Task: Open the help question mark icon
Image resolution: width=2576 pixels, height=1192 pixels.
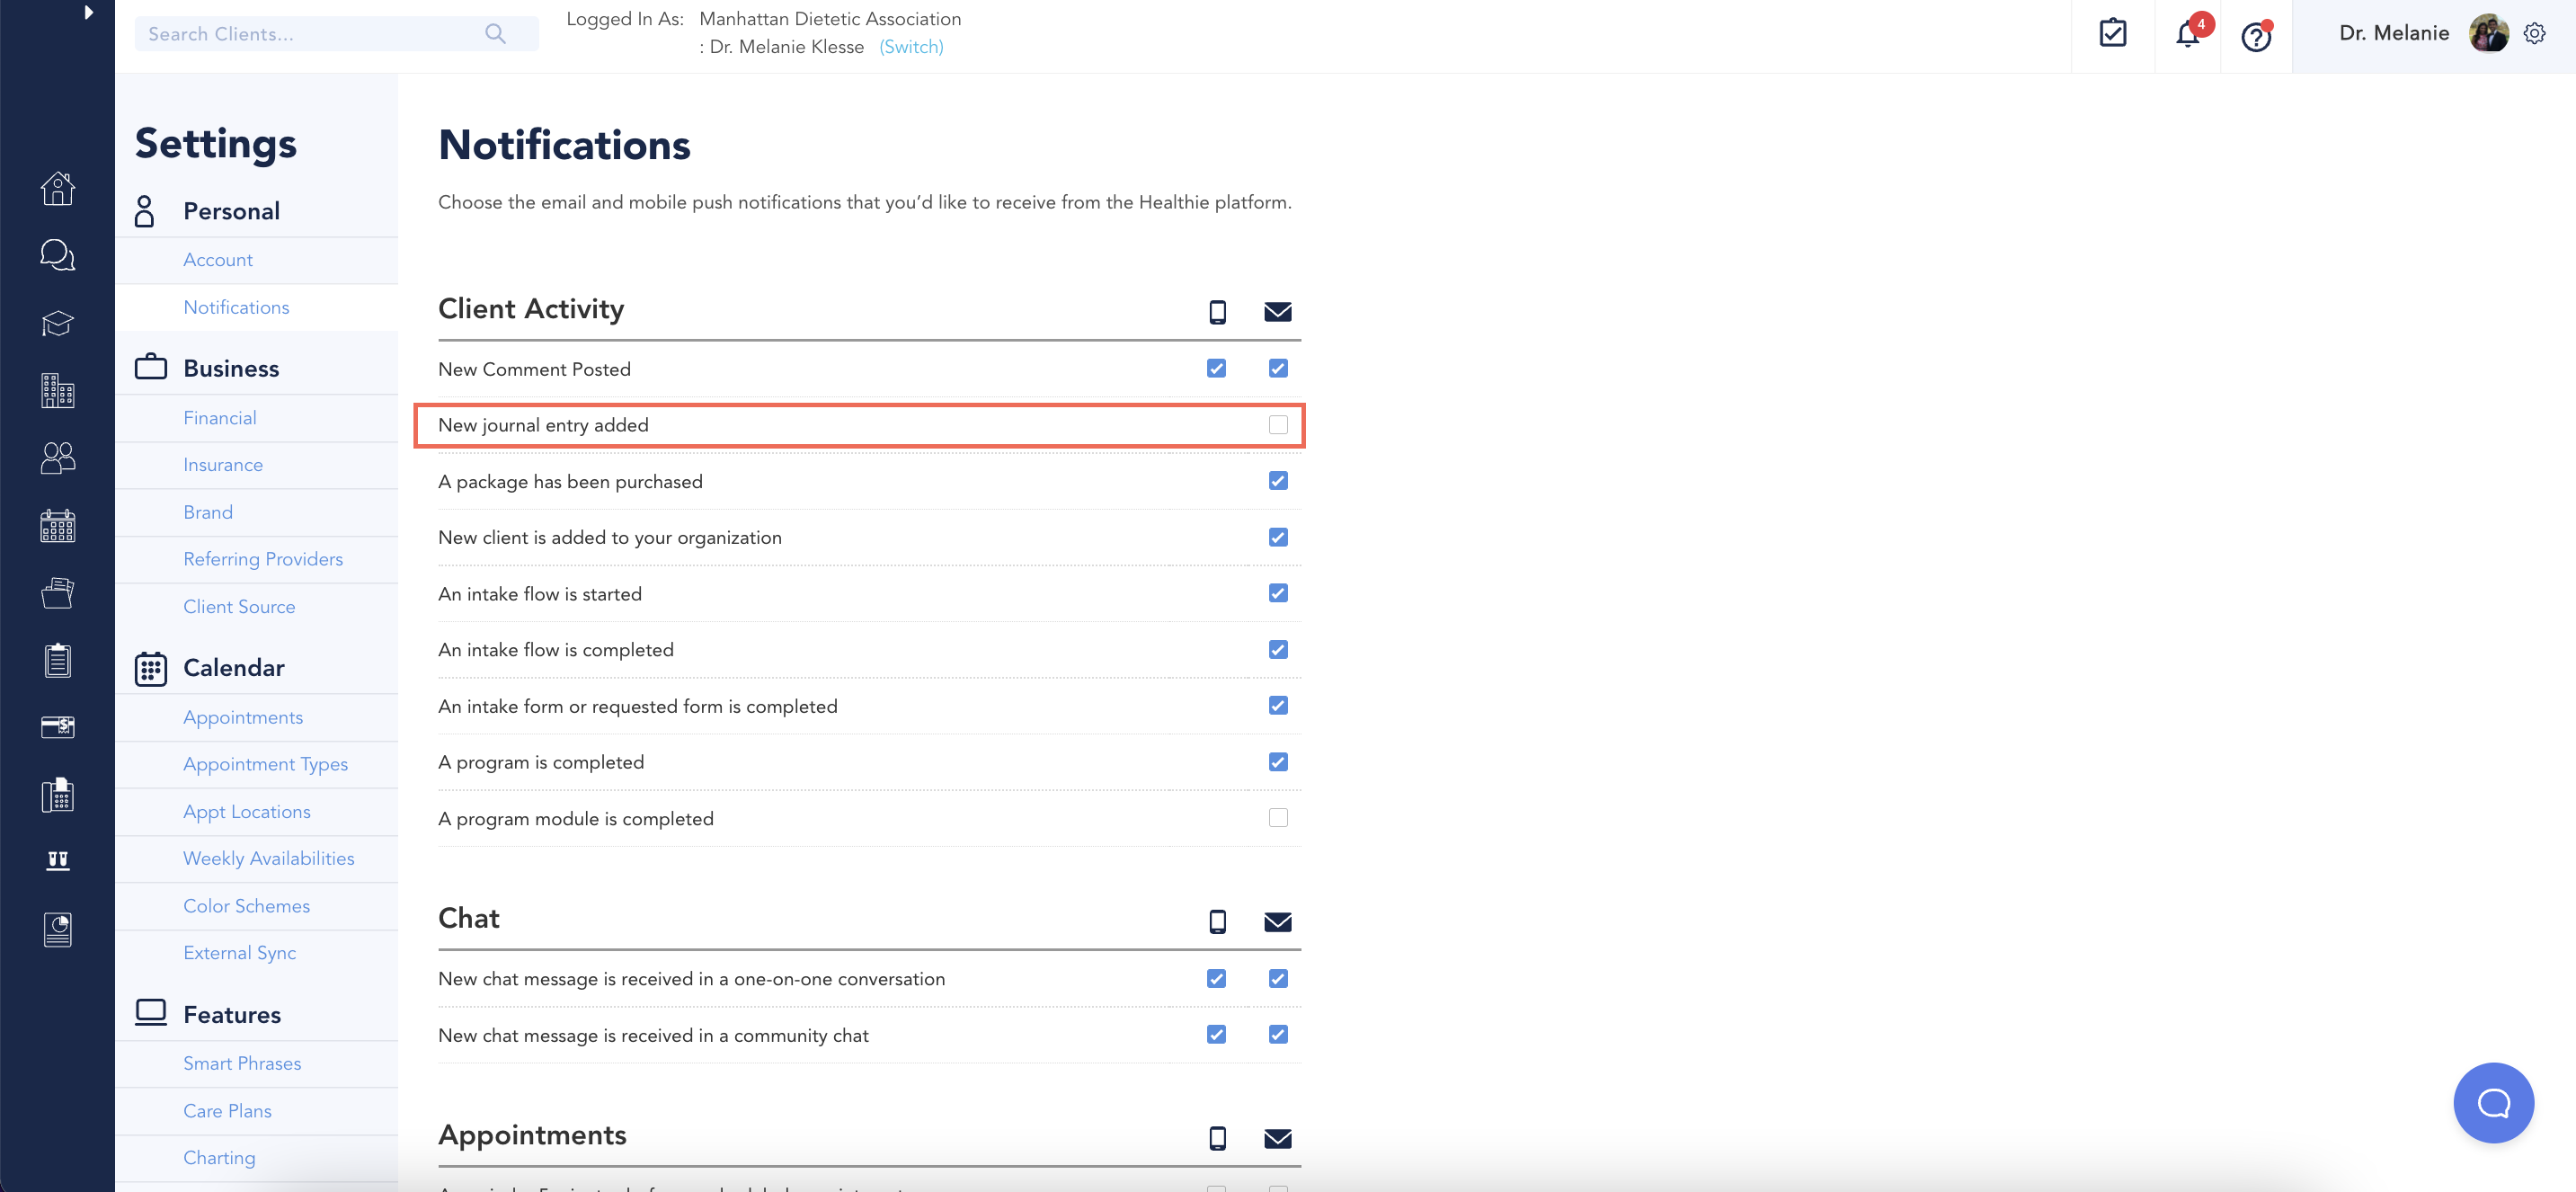Action: (x=2256, y=38)
